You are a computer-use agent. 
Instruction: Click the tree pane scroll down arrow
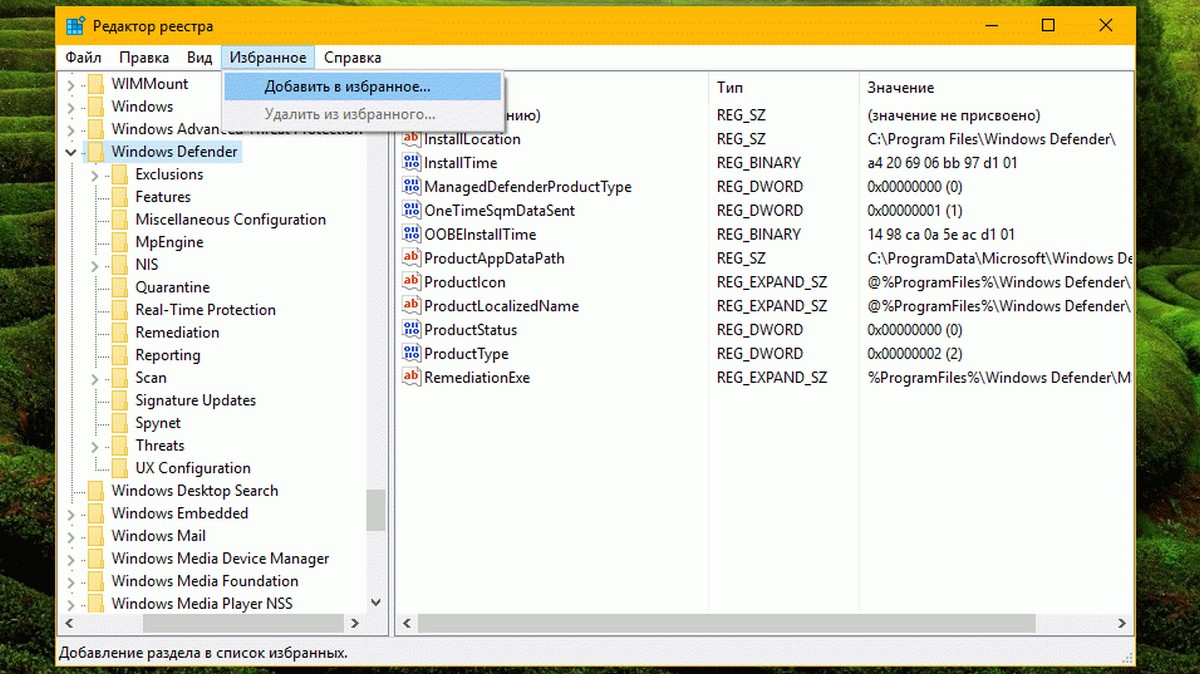point(376,603)
